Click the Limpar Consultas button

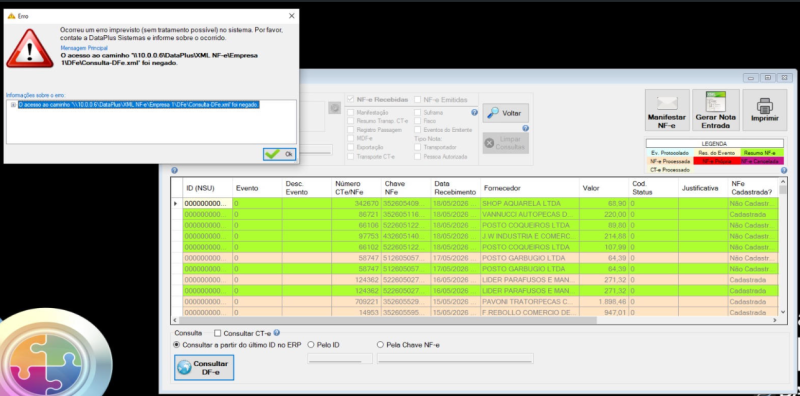click(506, 143)
